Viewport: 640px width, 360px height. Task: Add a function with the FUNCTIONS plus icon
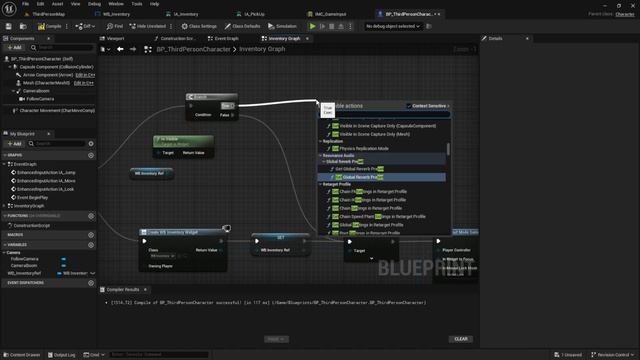(91, 216)
